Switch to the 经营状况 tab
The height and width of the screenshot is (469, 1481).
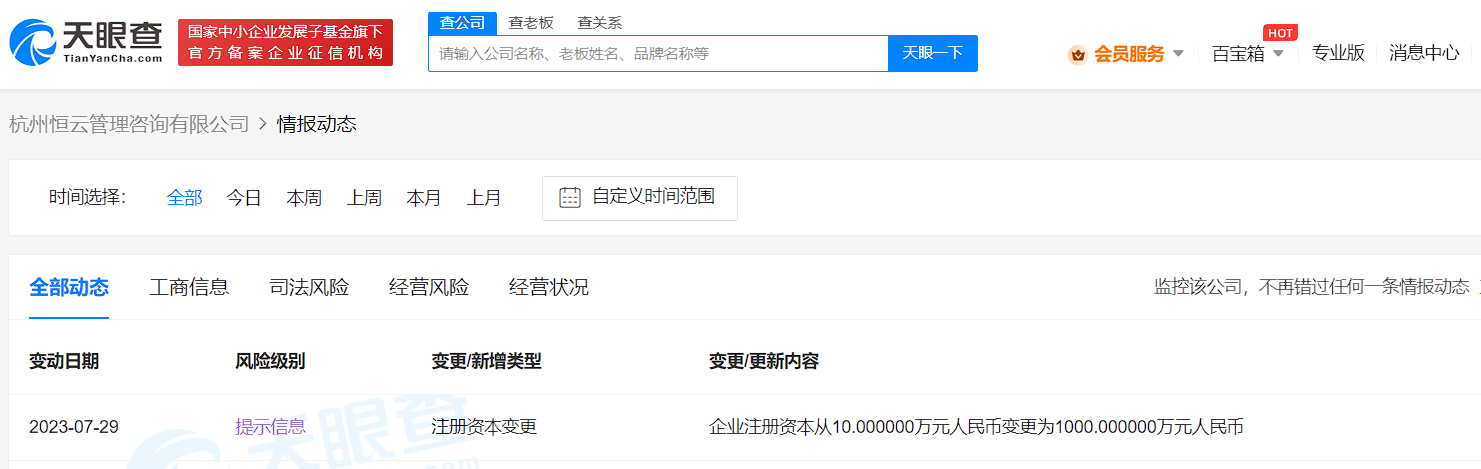(549, 288)
